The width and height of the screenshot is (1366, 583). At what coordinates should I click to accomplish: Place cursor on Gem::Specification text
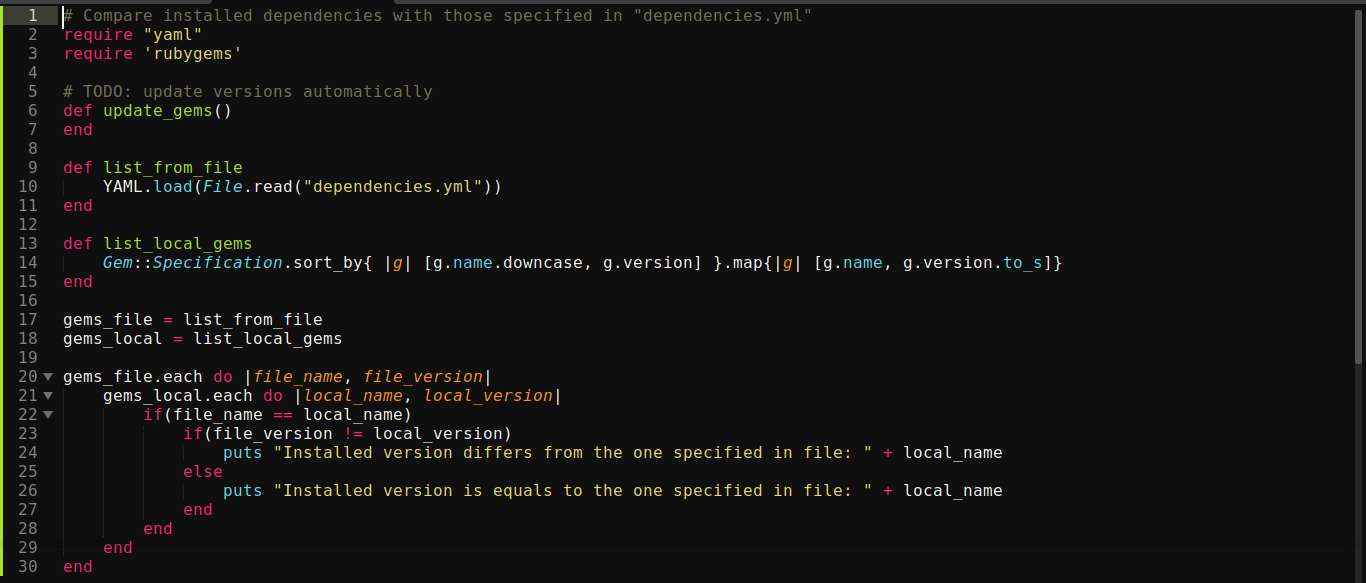[192, 263]
